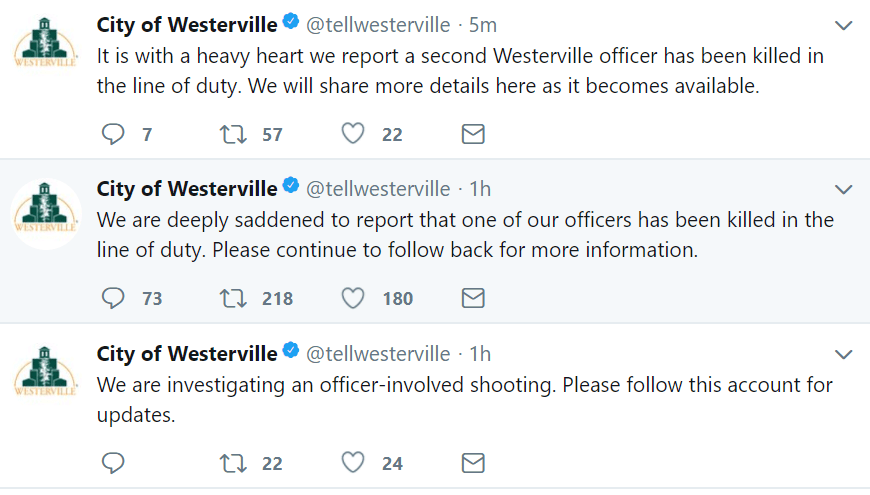870x495 pixels.
Task: Open chevron menu on shooting investigation tweet
Action: (x=843, y=355)
